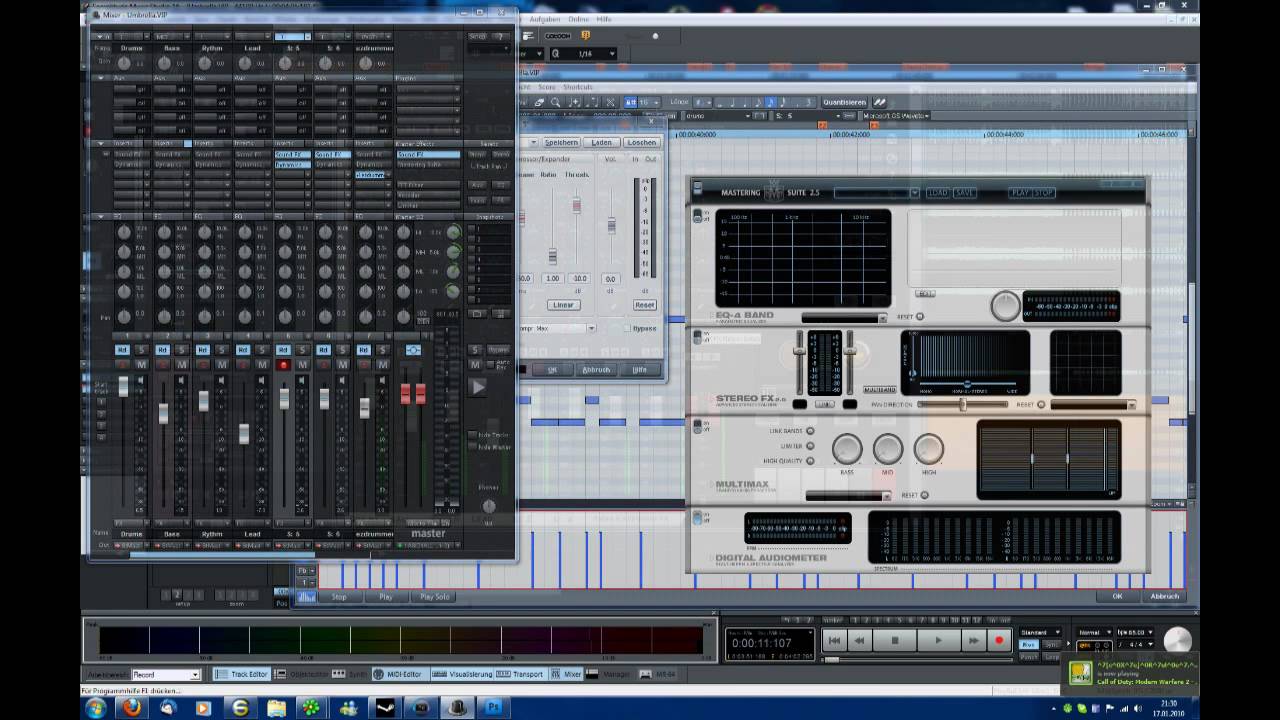
Task: Click the transport red record button
Action: click(x=998, y=640)
